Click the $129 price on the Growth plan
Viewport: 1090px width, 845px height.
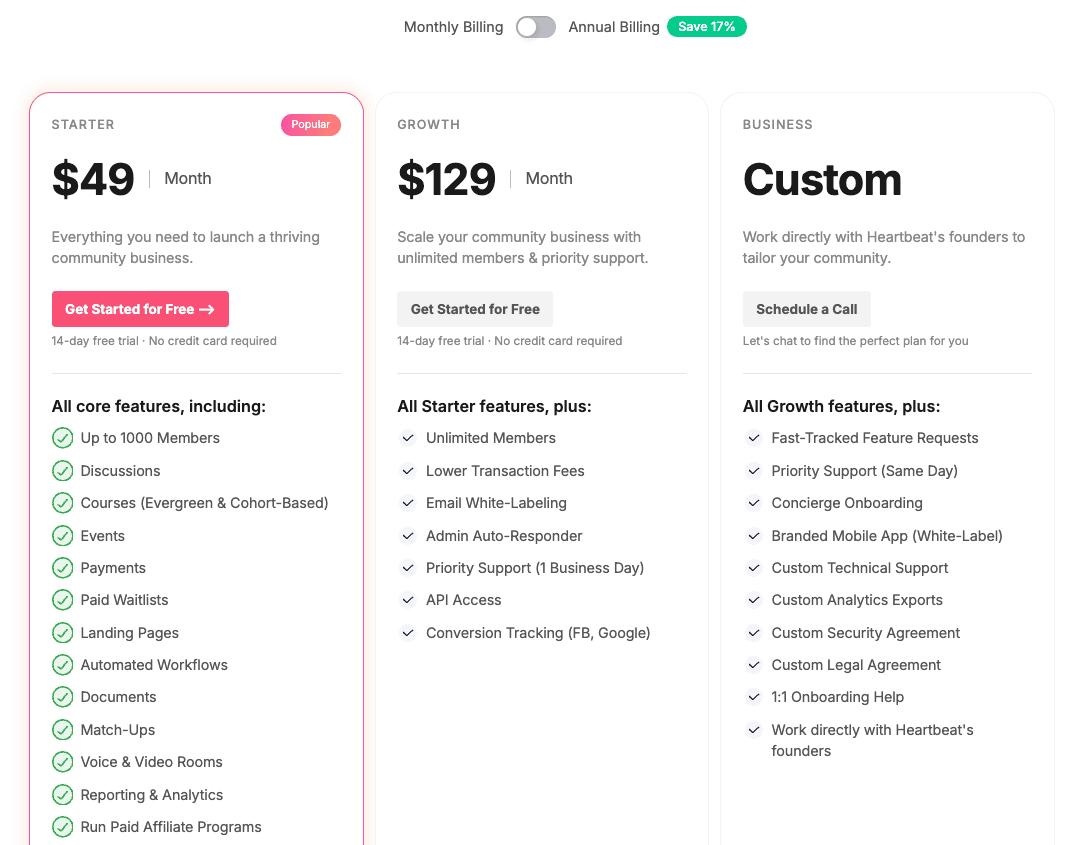(x=447, y=179)
